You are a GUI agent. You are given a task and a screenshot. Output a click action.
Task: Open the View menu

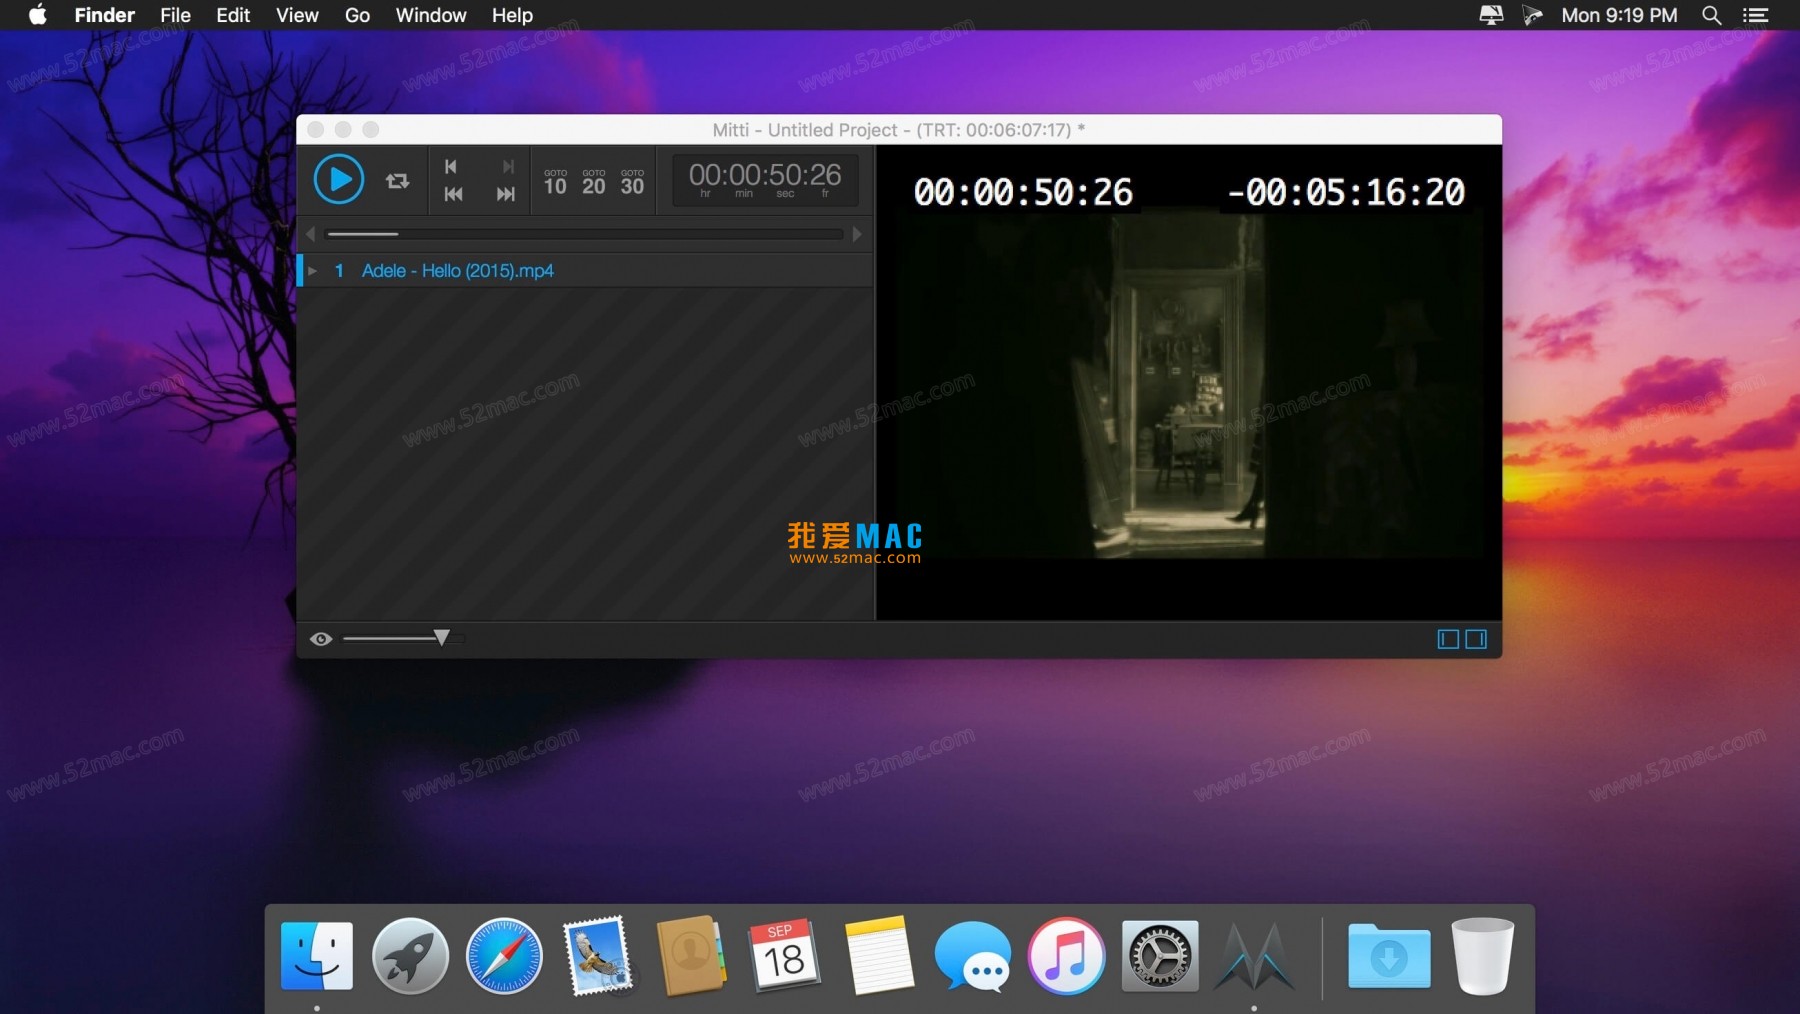297,15
